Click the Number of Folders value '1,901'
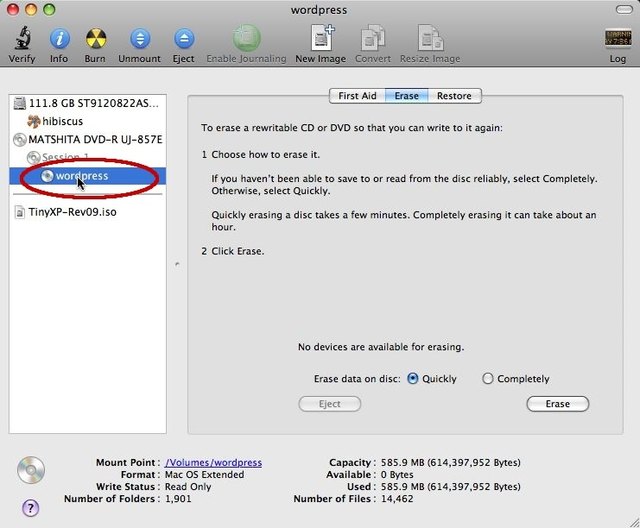Screen dimensions: 640x528 point(178,499)
